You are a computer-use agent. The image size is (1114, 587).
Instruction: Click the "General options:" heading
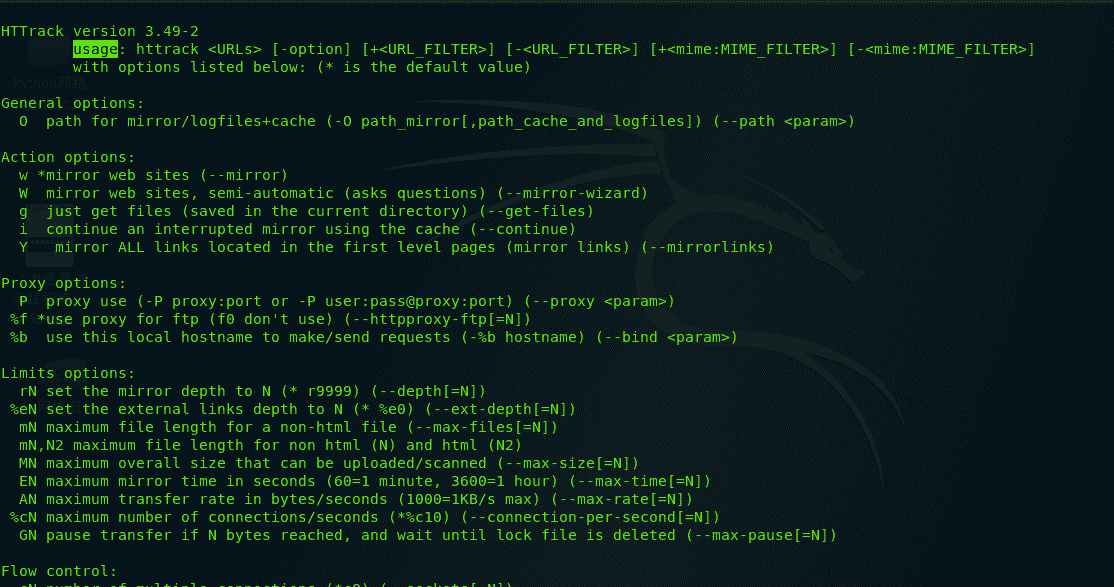pyautogui.click(x=72, y=103)
